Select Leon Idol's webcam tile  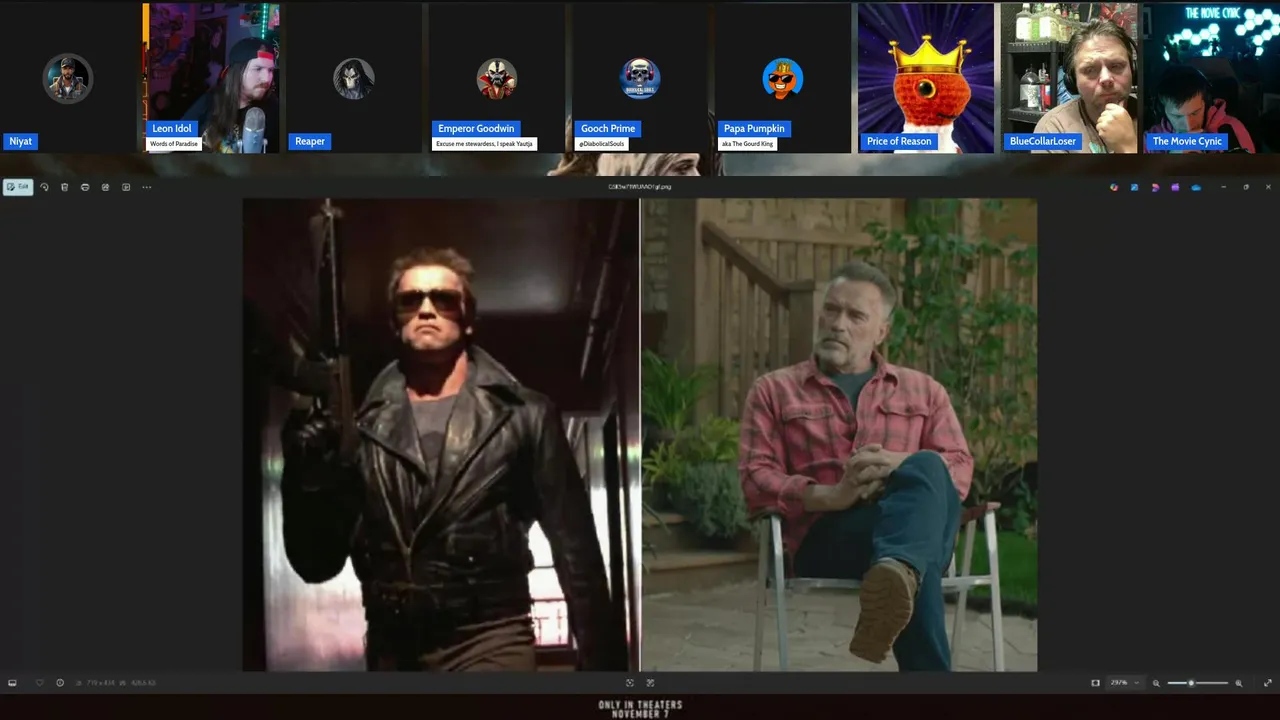click(211, 78)
